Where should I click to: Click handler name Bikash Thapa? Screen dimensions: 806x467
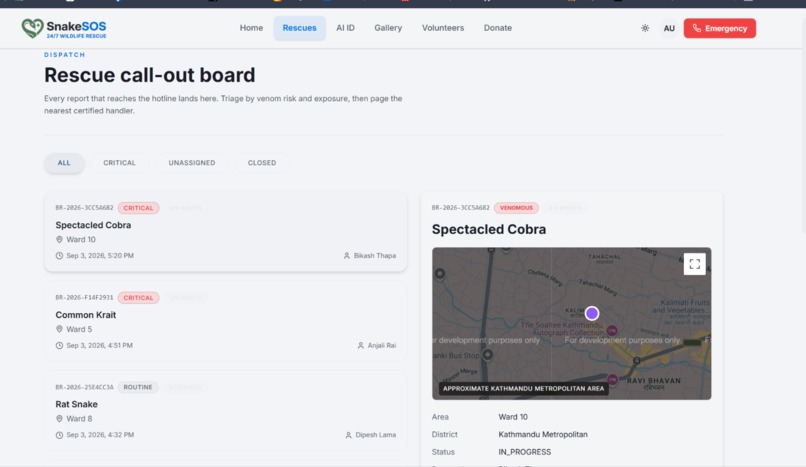point(375,255)
